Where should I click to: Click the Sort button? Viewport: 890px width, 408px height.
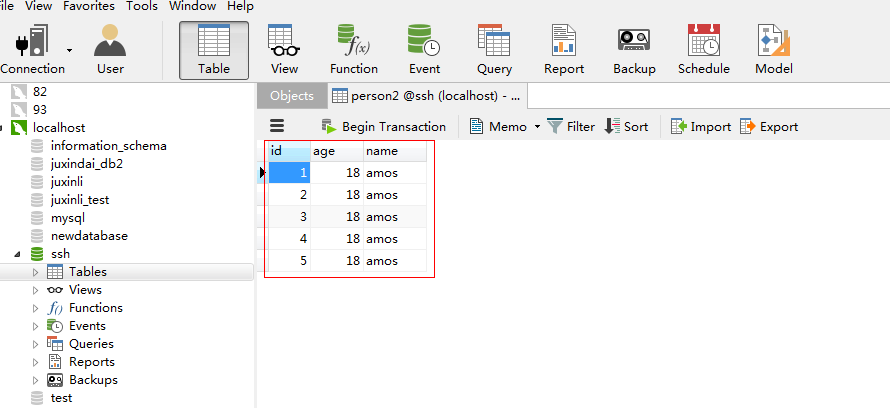click(627, 127)
